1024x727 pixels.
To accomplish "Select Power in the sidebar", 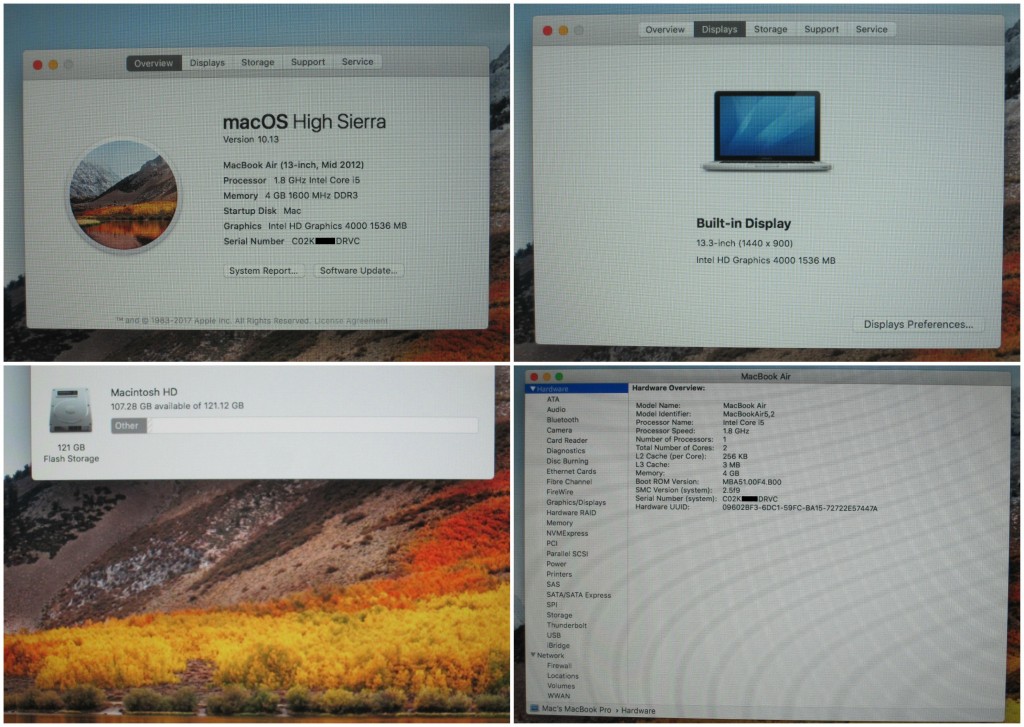I will [556, 564].
